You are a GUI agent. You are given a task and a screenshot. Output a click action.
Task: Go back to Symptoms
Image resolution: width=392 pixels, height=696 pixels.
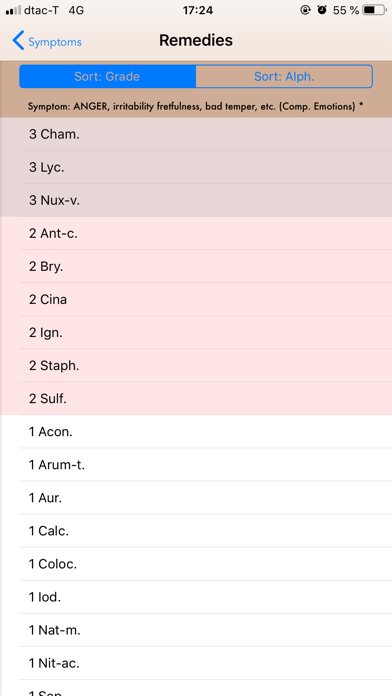[47, 41]
